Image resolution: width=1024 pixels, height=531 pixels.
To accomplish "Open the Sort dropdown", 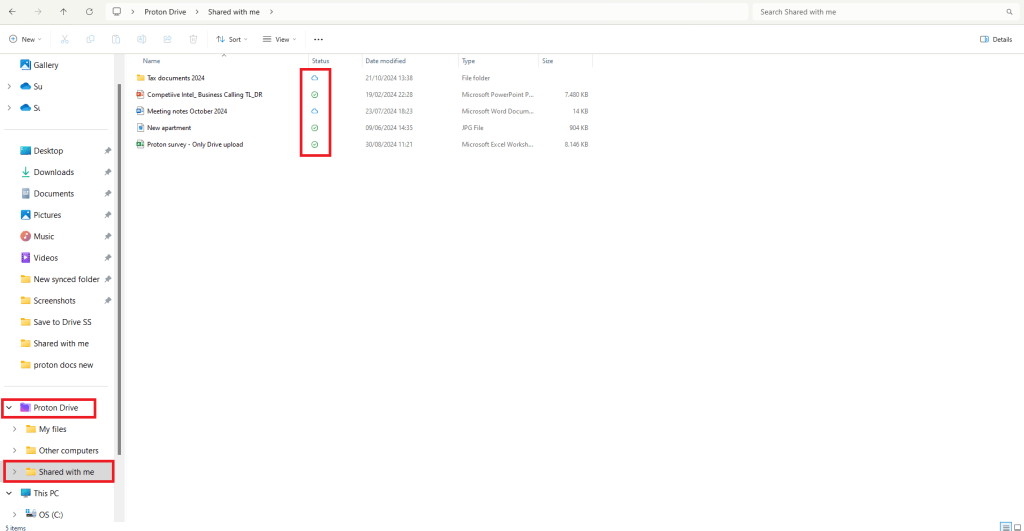I will pos(232,39).
